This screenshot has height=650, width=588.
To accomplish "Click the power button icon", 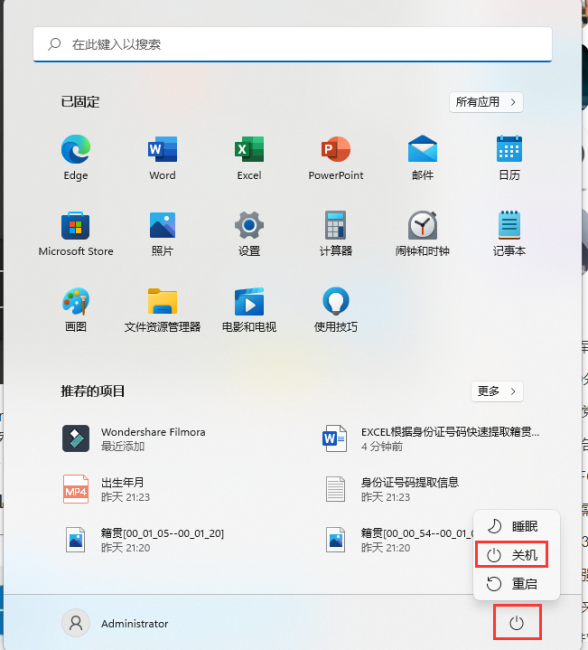I will point(517,623).
